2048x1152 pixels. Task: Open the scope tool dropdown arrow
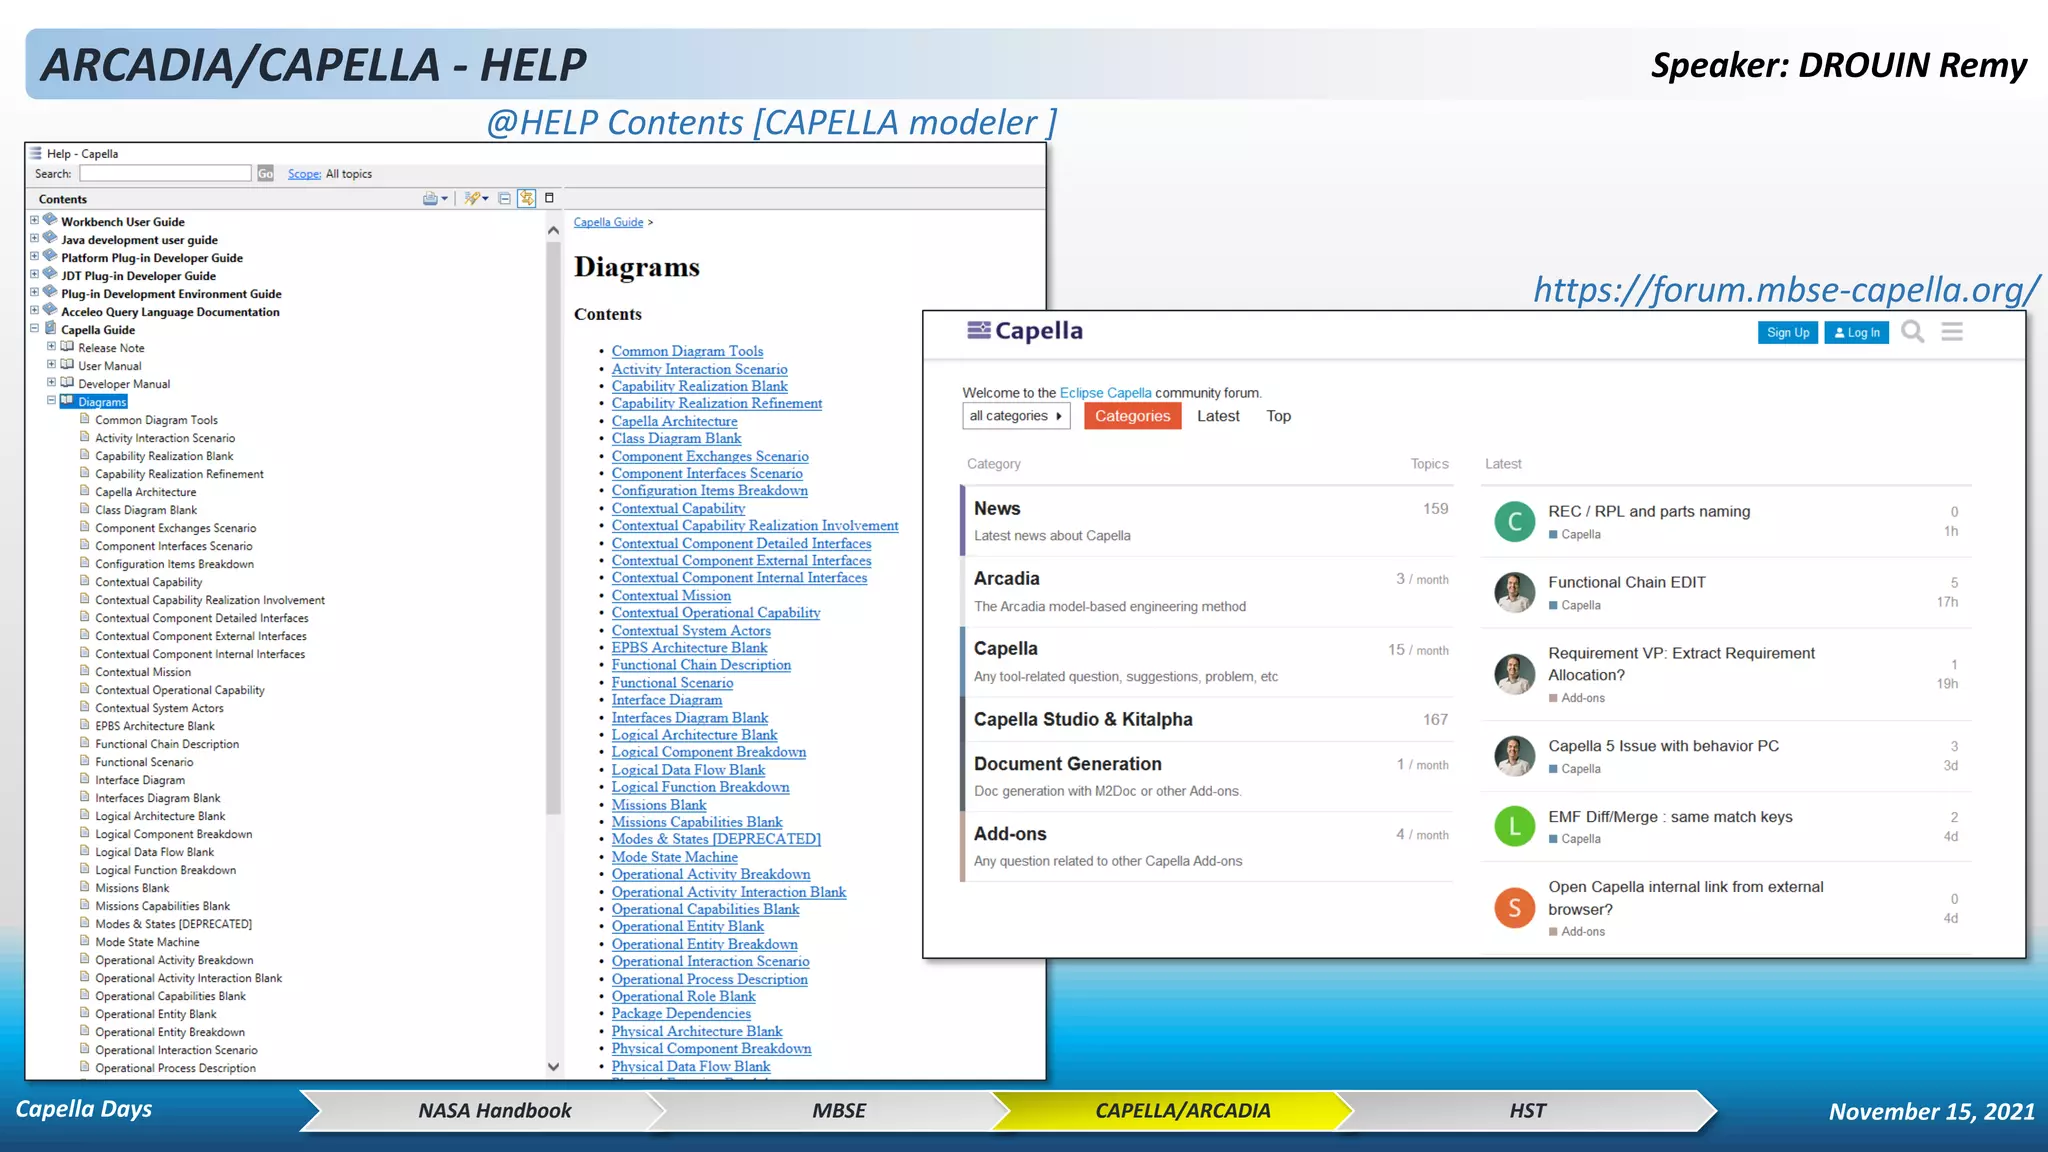click(x=486, y=198)
